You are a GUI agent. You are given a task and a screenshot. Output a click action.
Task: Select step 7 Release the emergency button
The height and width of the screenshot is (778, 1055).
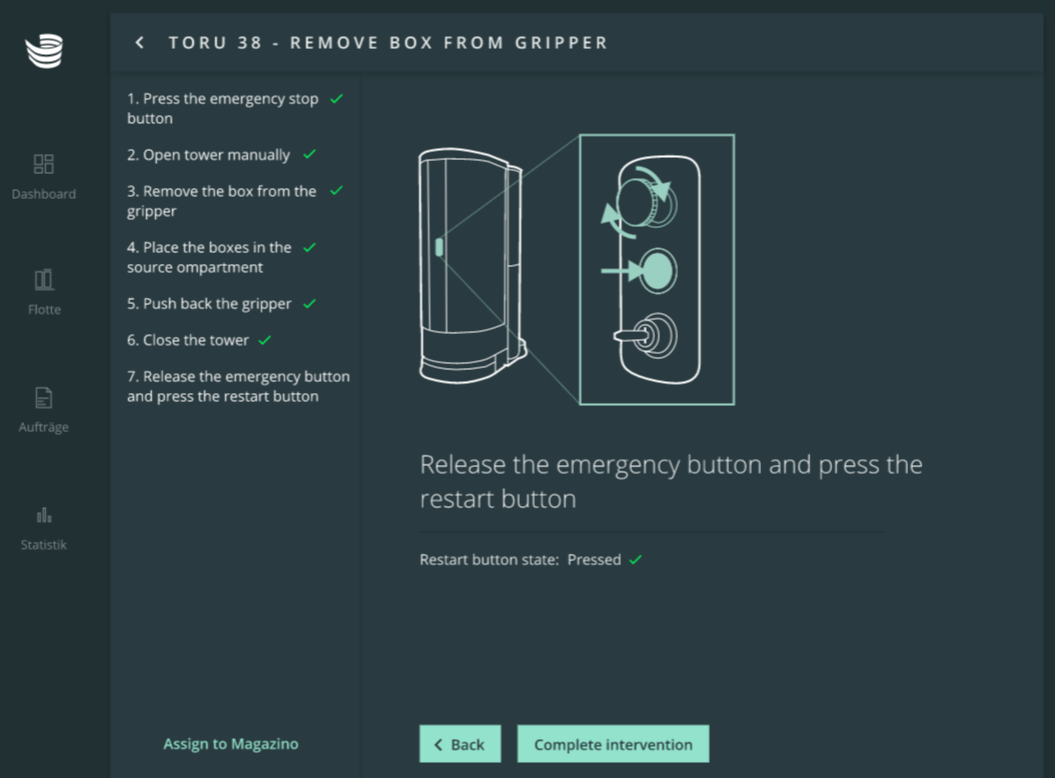coord(238,386)
